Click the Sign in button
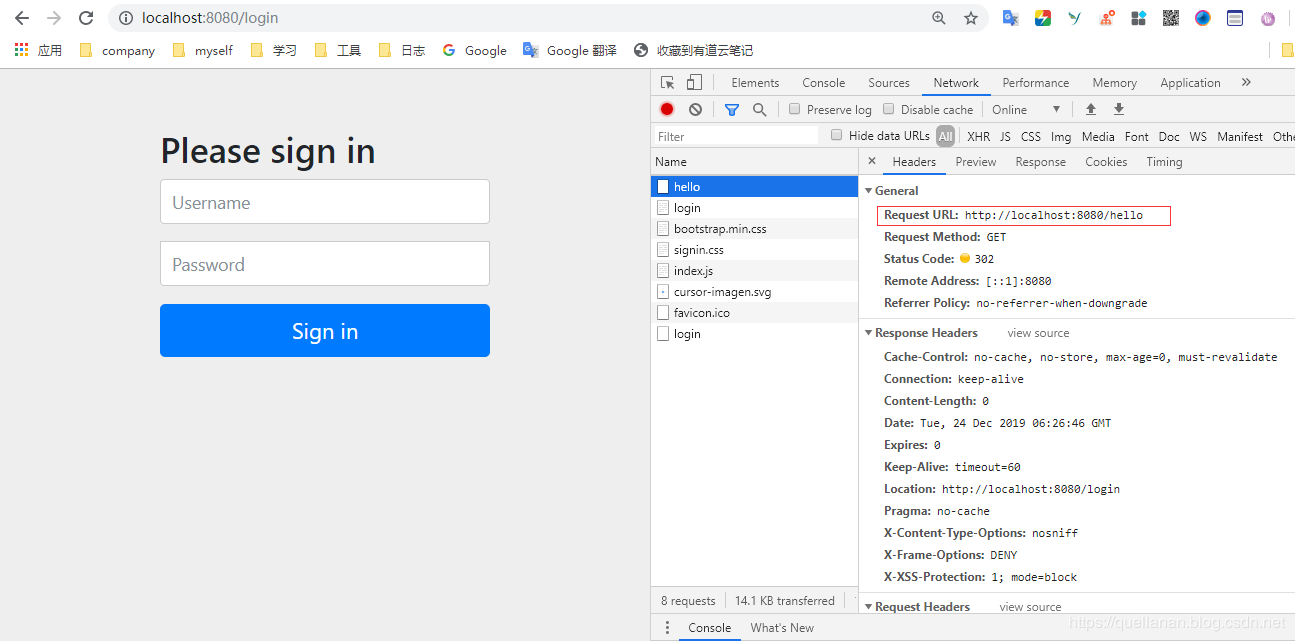This screenshot has height=641, width=1295. tap(324, 330)
